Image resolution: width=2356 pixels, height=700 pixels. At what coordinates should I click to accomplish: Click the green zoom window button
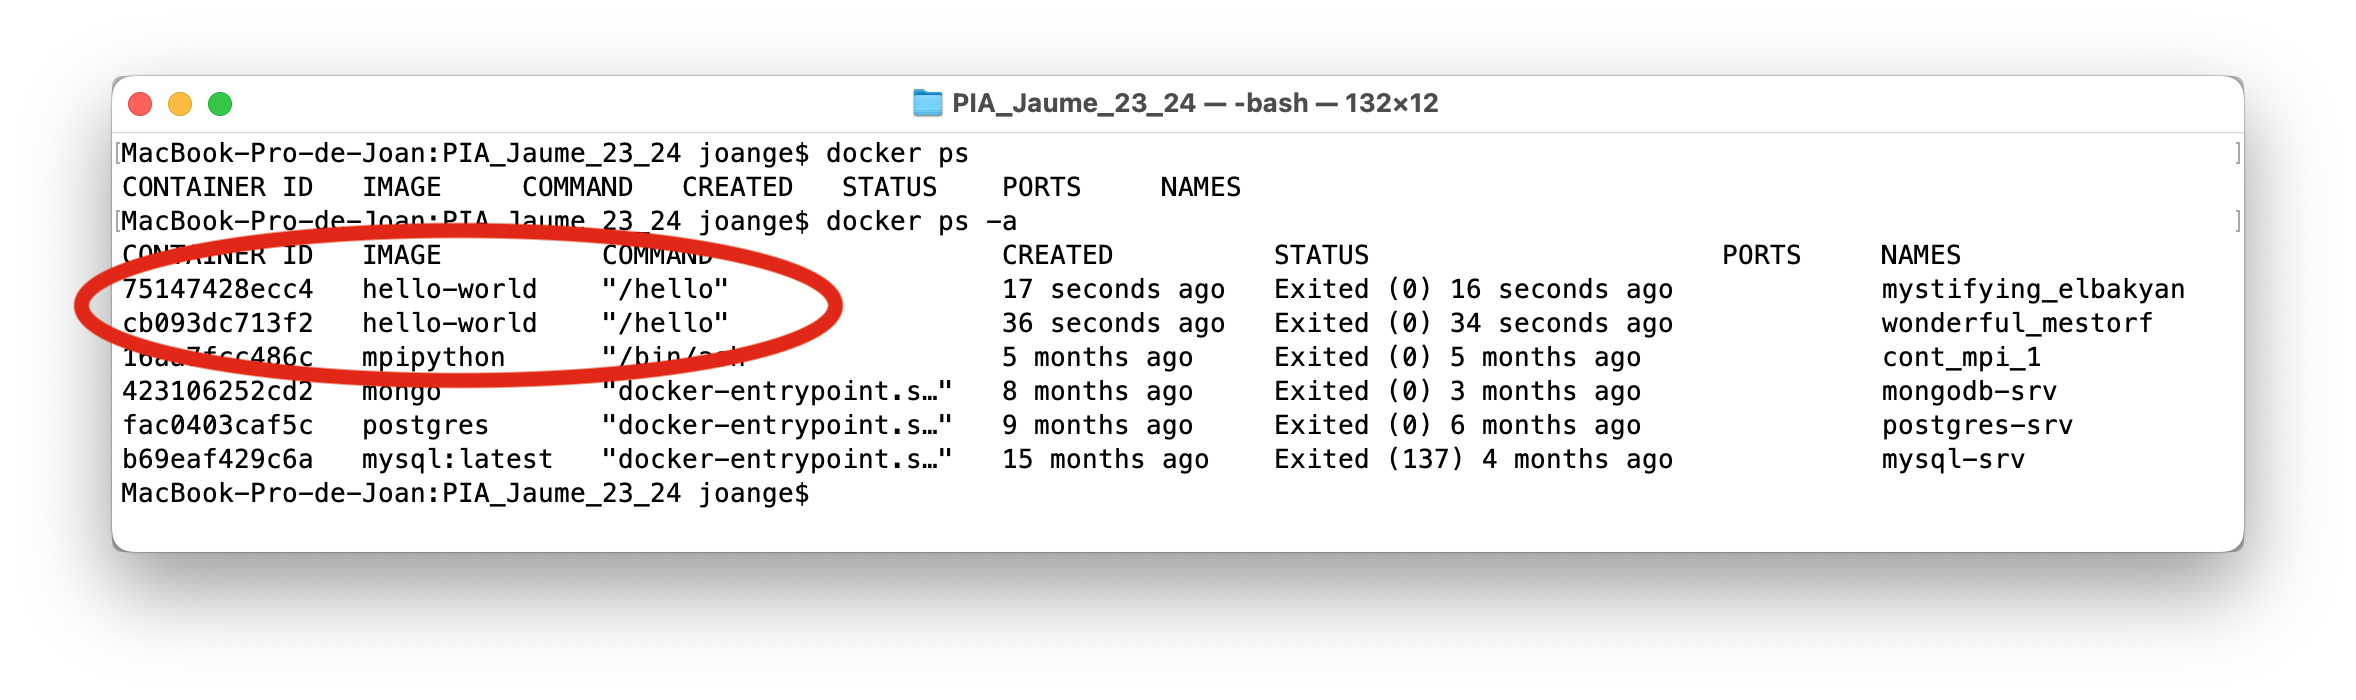coord(220,103)
